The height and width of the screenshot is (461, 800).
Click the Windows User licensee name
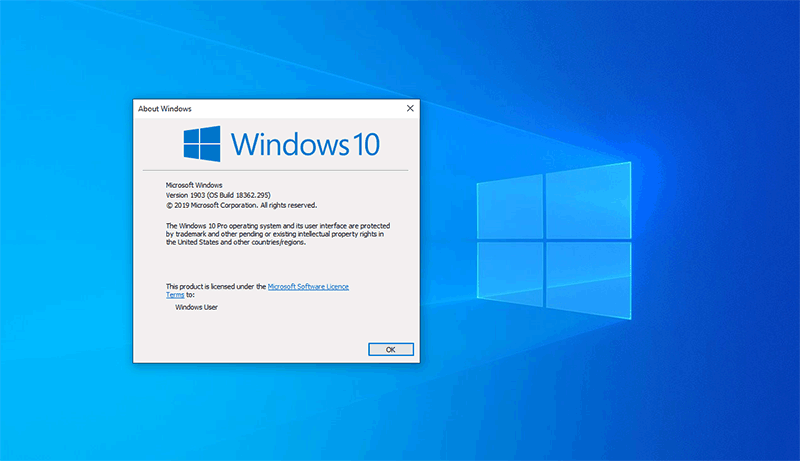[196, 307]
